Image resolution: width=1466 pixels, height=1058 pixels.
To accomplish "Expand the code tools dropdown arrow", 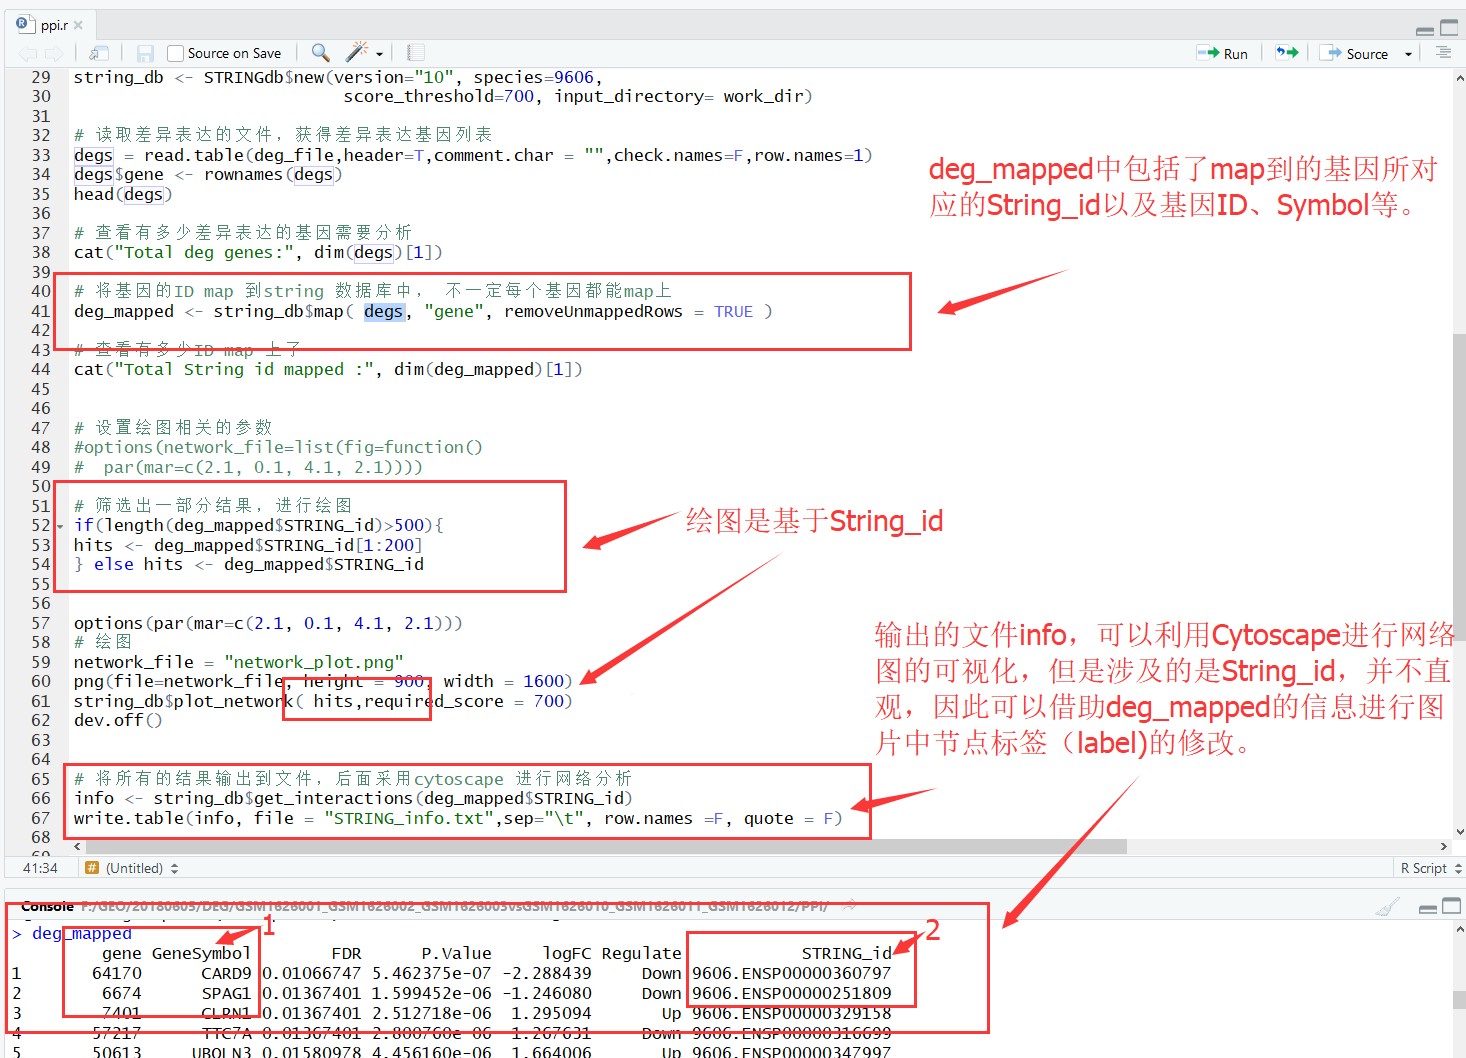I will click(x=379, y=54).
